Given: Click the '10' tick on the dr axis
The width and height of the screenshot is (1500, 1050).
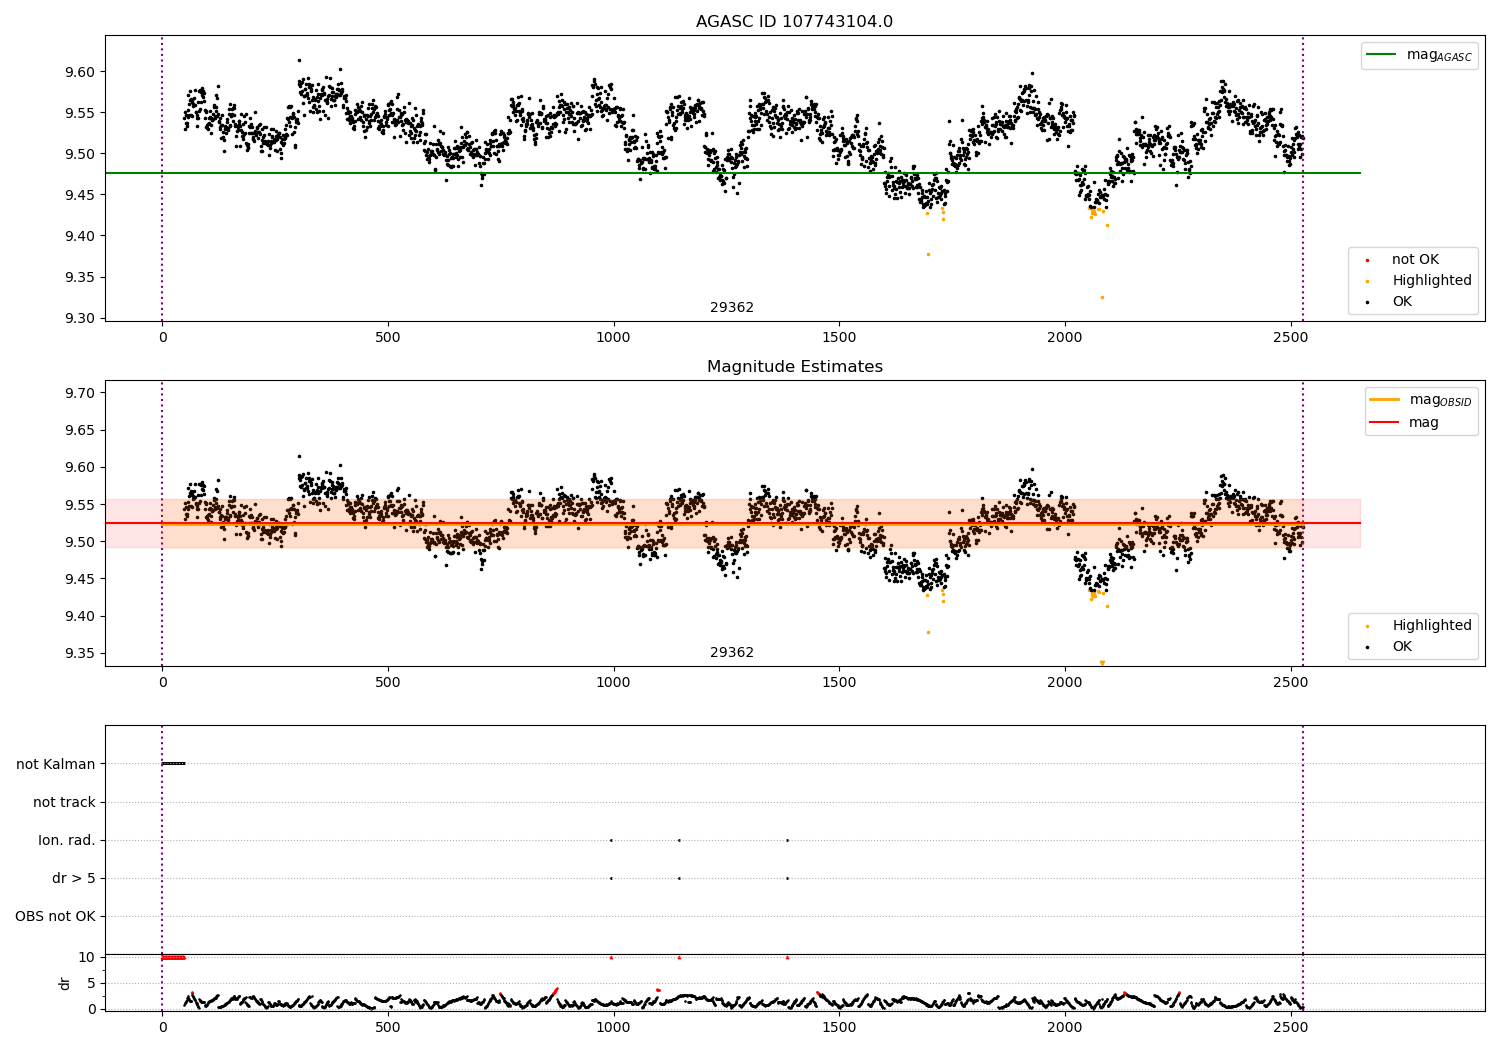Looking at the screenshot, I should pos(87,957).
